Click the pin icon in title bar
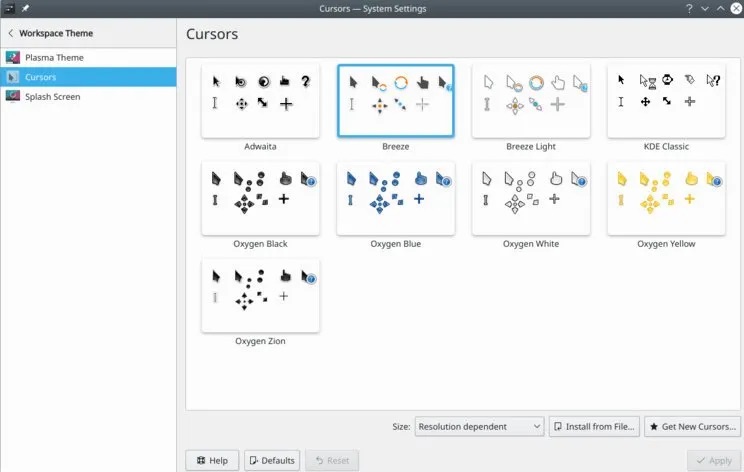744x472 pixels. pos(26,8)
